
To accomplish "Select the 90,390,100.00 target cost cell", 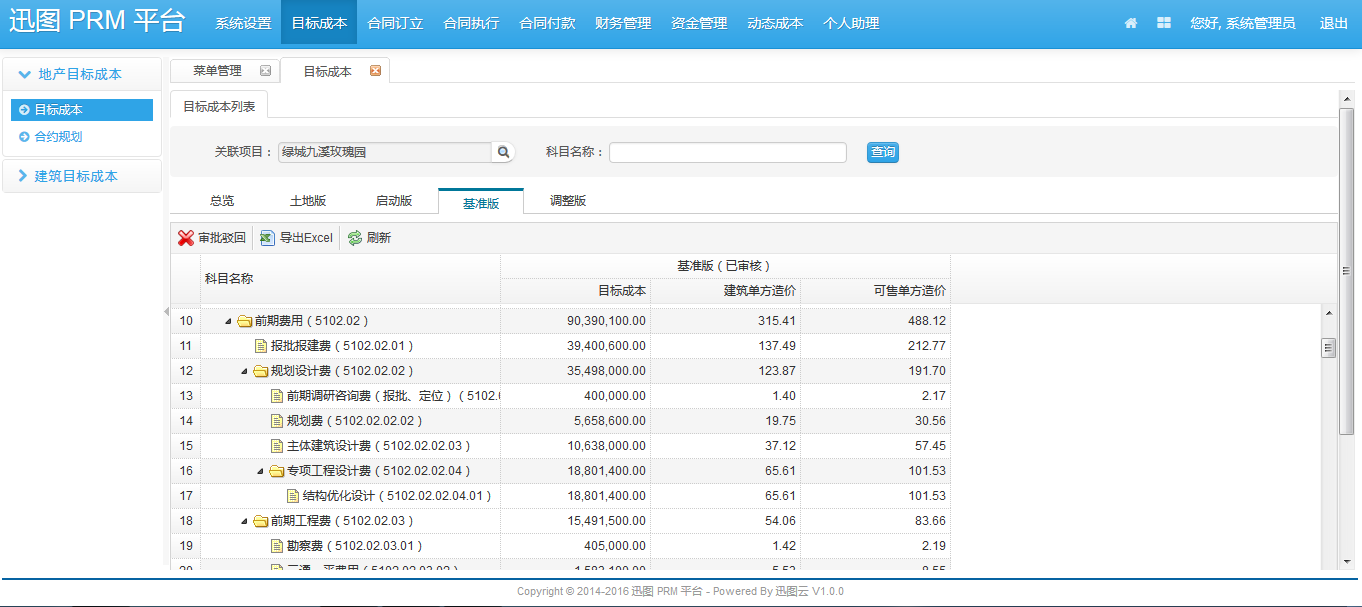I will (575, 321).
